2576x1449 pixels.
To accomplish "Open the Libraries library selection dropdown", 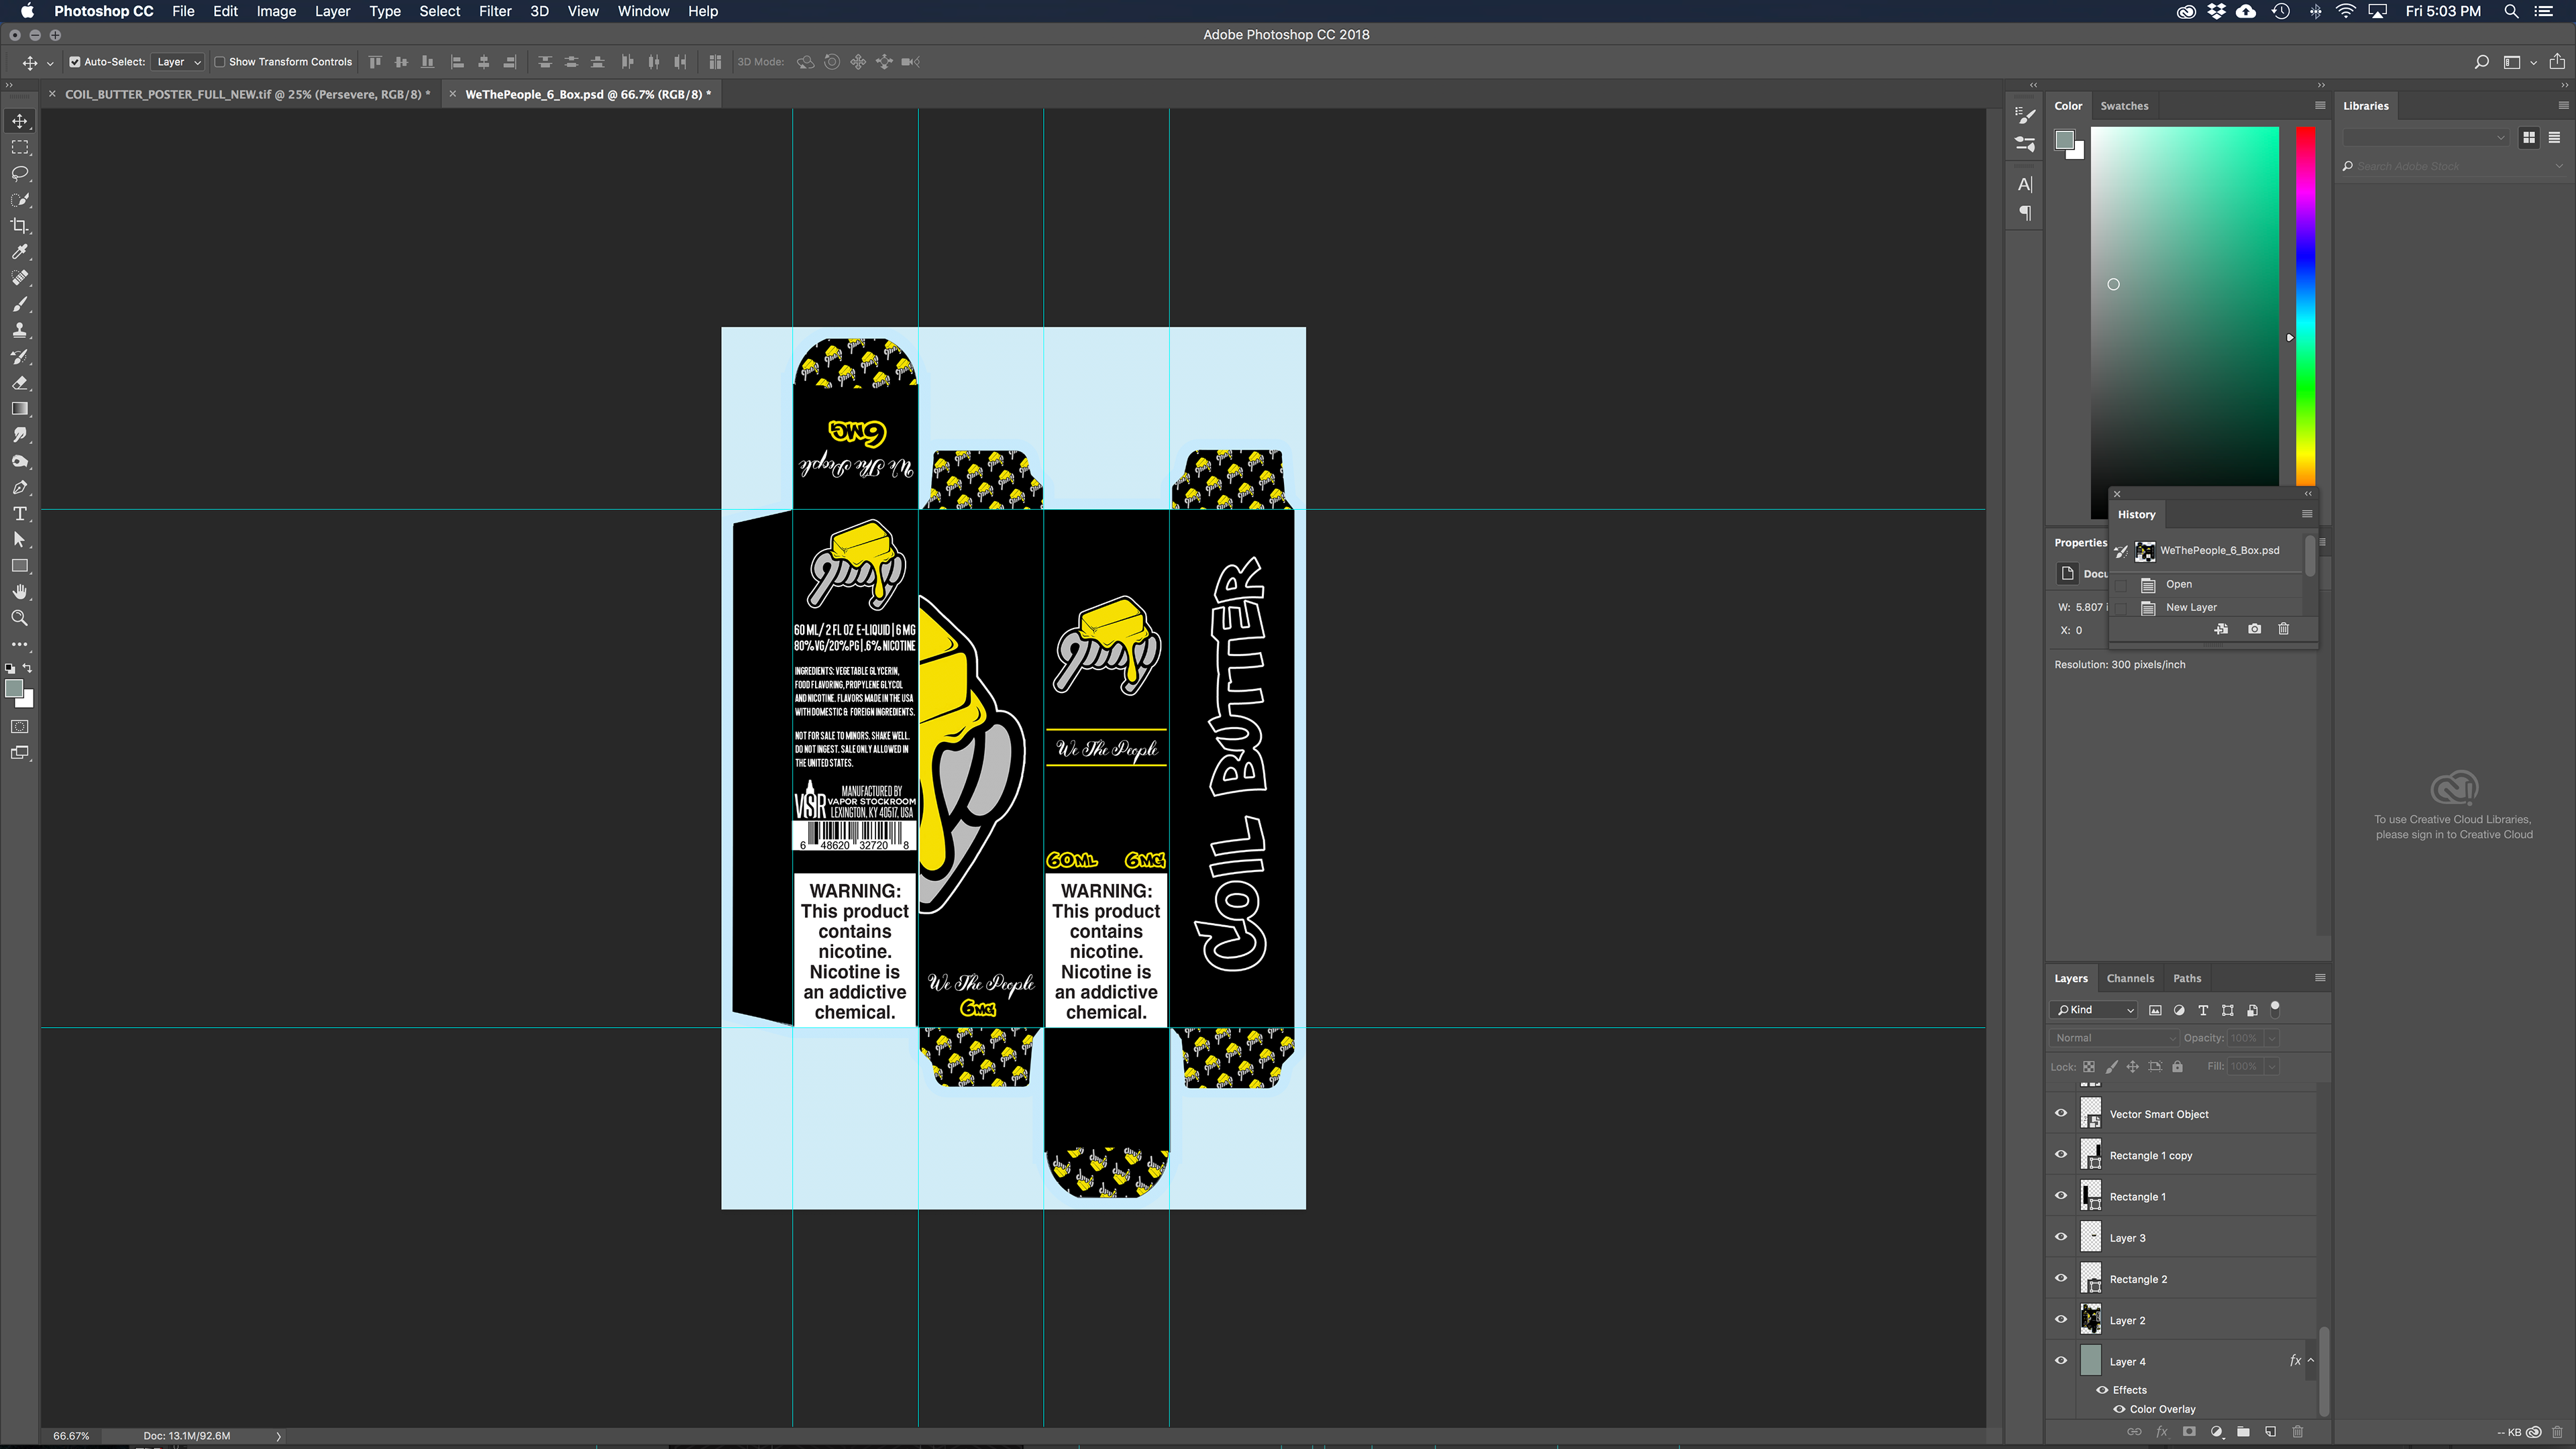I will tap(2425, 138).
